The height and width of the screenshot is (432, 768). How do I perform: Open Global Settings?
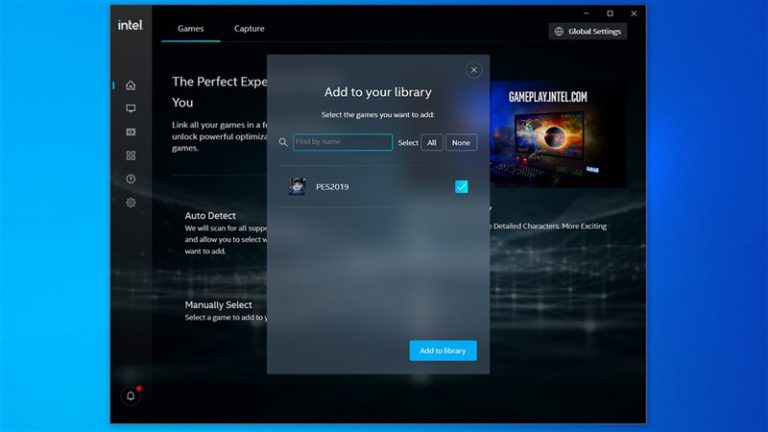click(587, 31)
